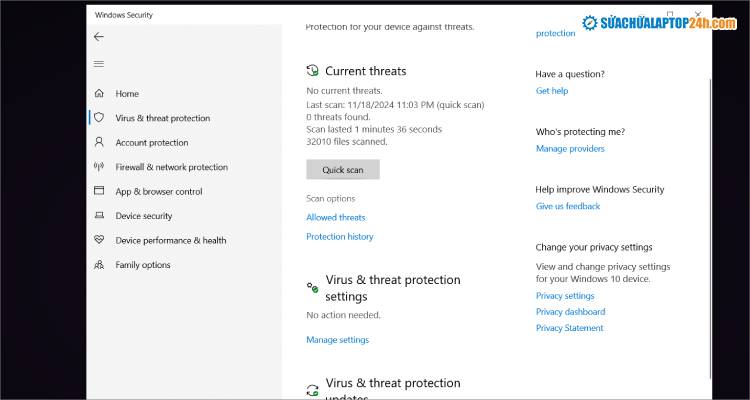Click the Current threats heading icon
Image resolution: width=750 pixels, height=400 pixels.
313,71
